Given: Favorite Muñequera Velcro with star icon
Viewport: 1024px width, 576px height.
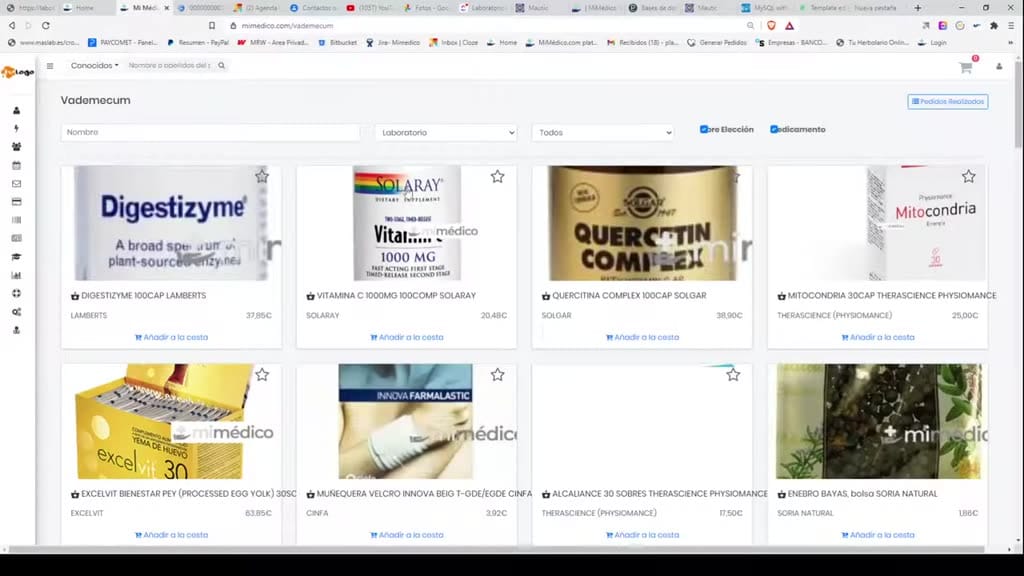Looking at the screenshot, I should (x=498, y=375).
